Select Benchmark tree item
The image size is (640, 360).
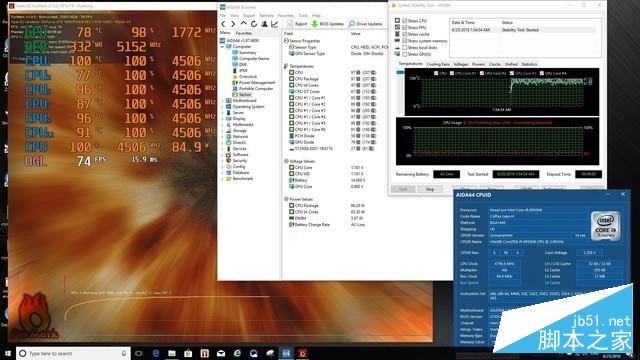[242, 179]
